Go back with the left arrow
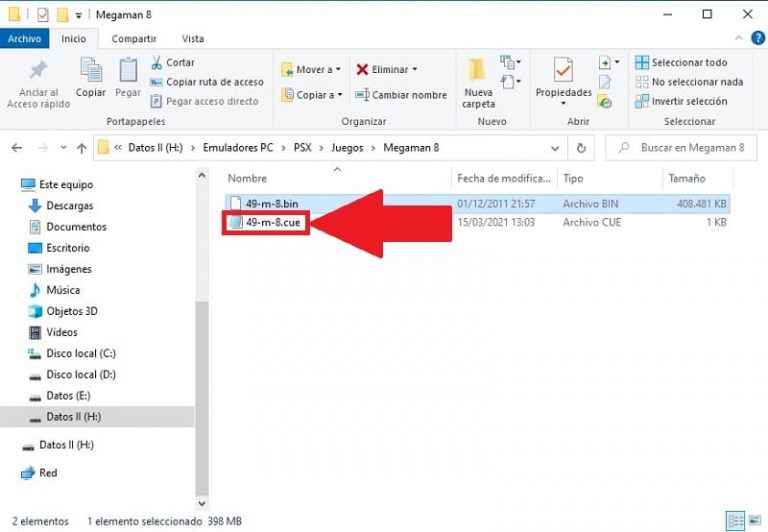The image size is (768, 532). (x=17, y=148)
